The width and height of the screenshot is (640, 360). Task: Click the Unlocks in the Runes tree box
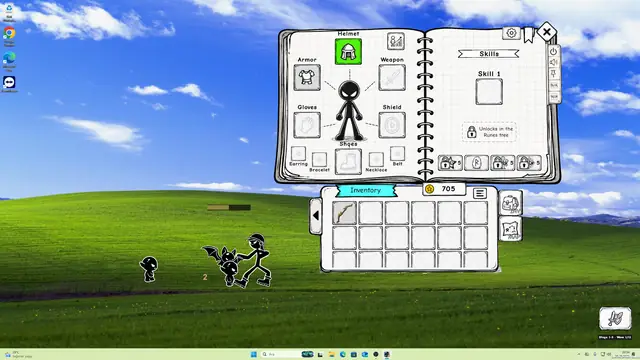click(x=489, y=132)
